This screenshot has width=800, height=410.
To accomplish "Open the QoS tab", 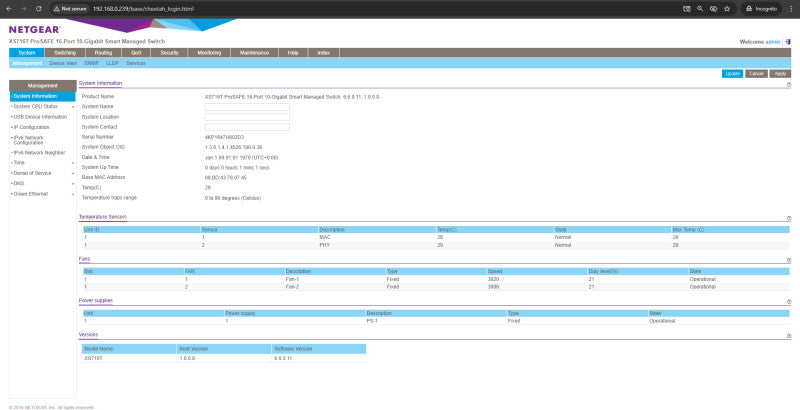I will [136, 53].
